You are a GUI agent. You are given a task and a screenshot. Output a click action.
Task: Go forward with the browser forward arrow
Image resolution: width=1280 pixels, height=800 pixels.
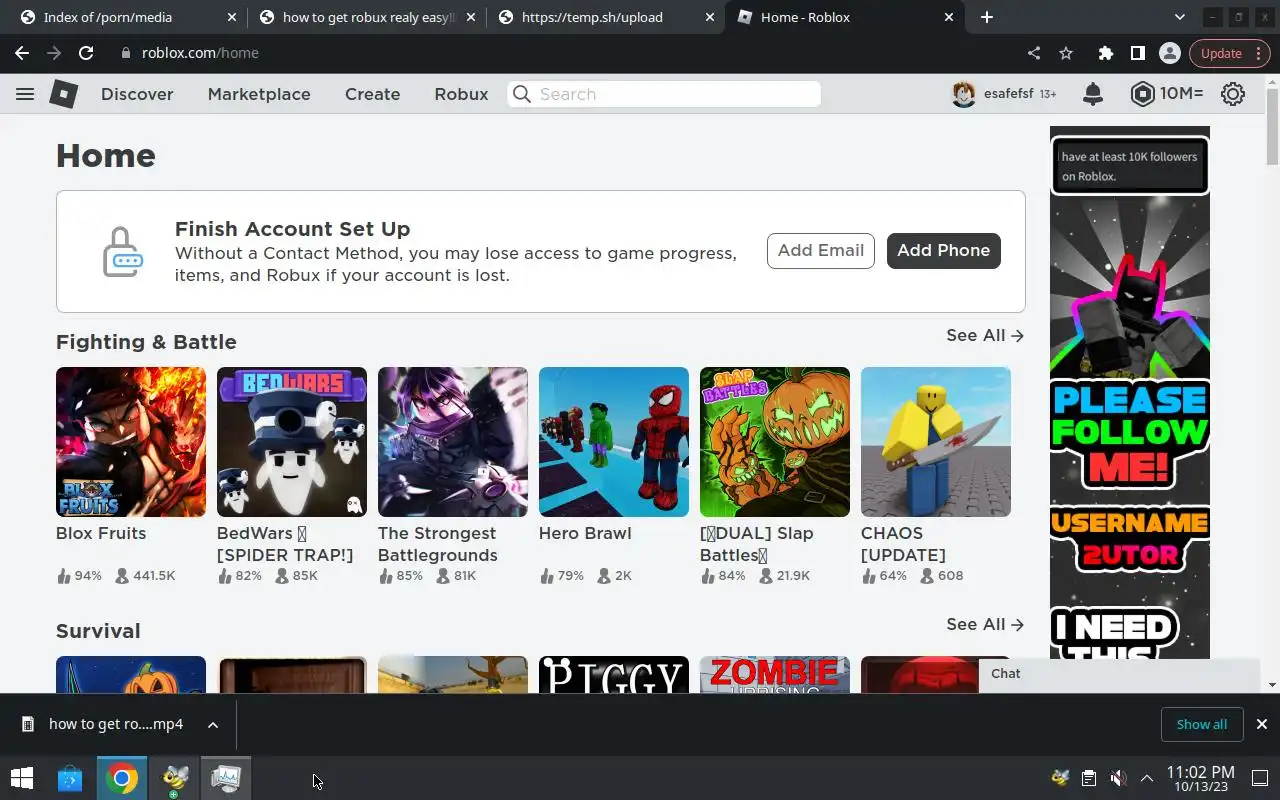[x=54, y=53]
